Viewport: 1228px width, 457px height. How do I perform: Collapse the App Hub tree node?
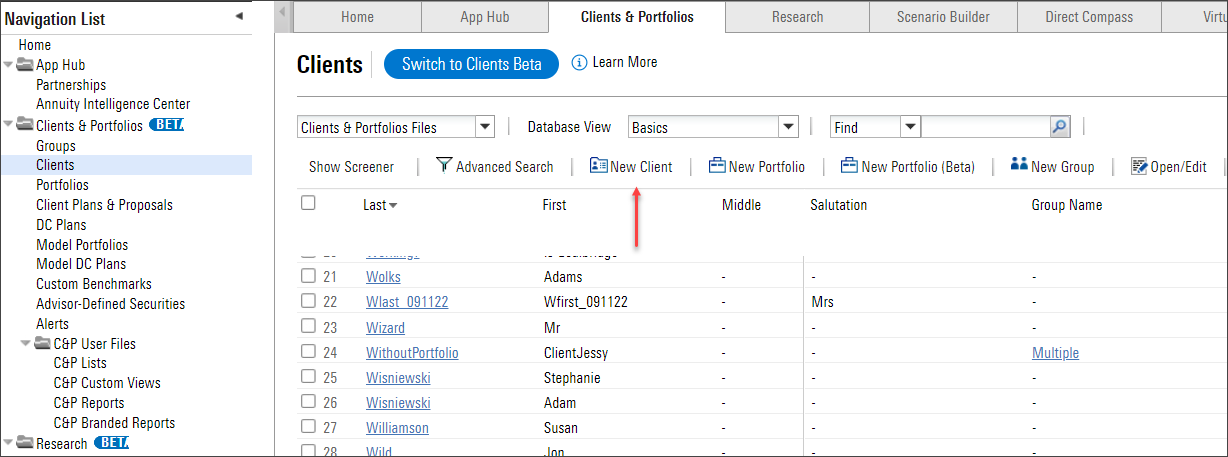(x=9, y=65)
